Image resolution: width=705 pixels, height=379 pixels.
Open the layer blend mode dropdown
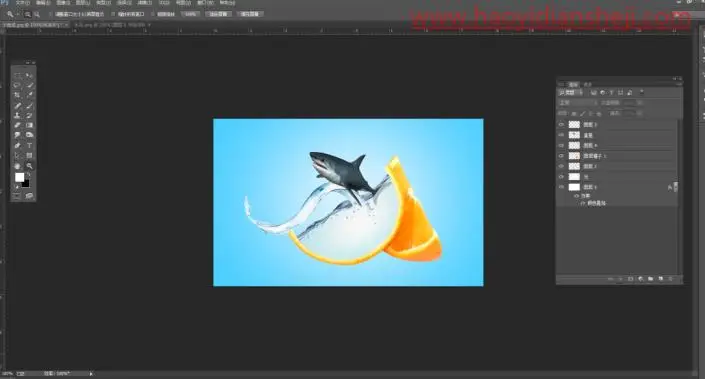578,103
